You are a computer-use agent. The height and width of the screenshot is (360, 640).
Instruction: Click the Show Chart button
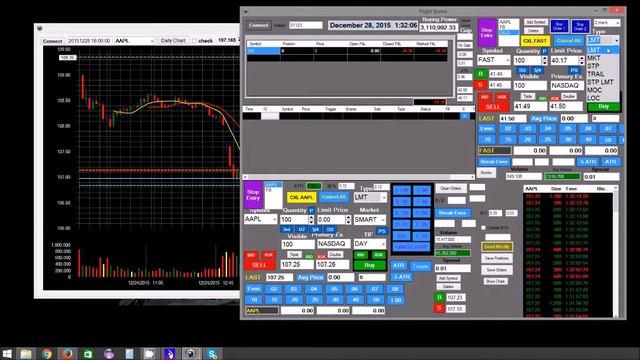point(496,281)
